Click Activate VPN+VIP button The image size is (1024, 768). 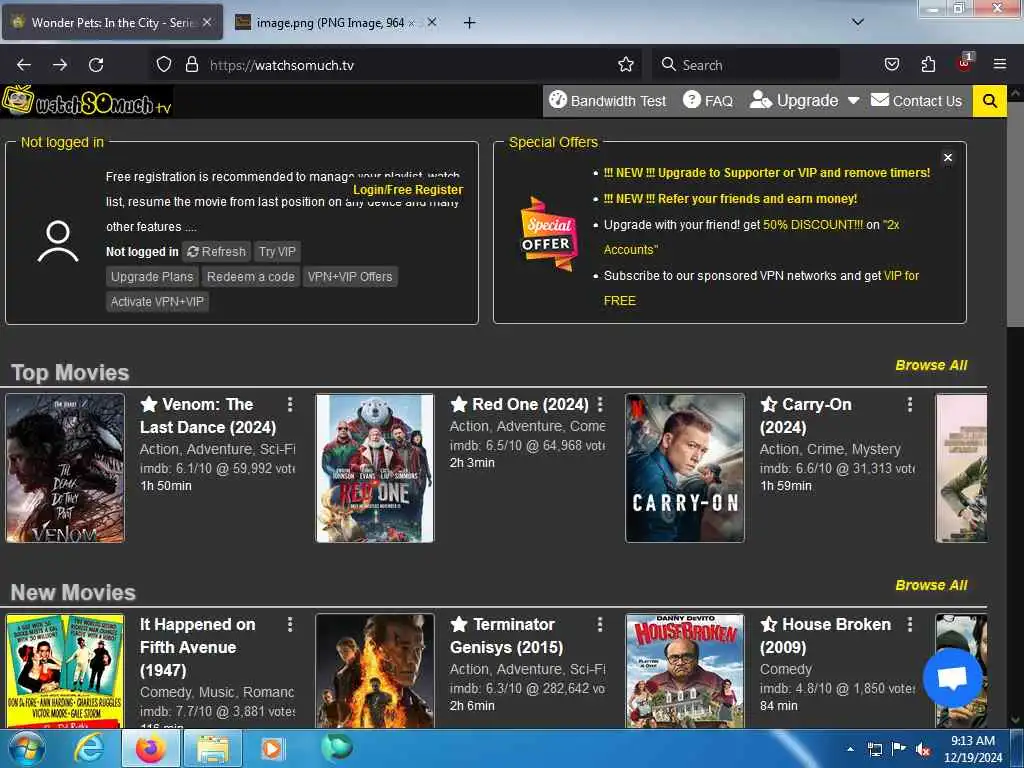point(157,302)
